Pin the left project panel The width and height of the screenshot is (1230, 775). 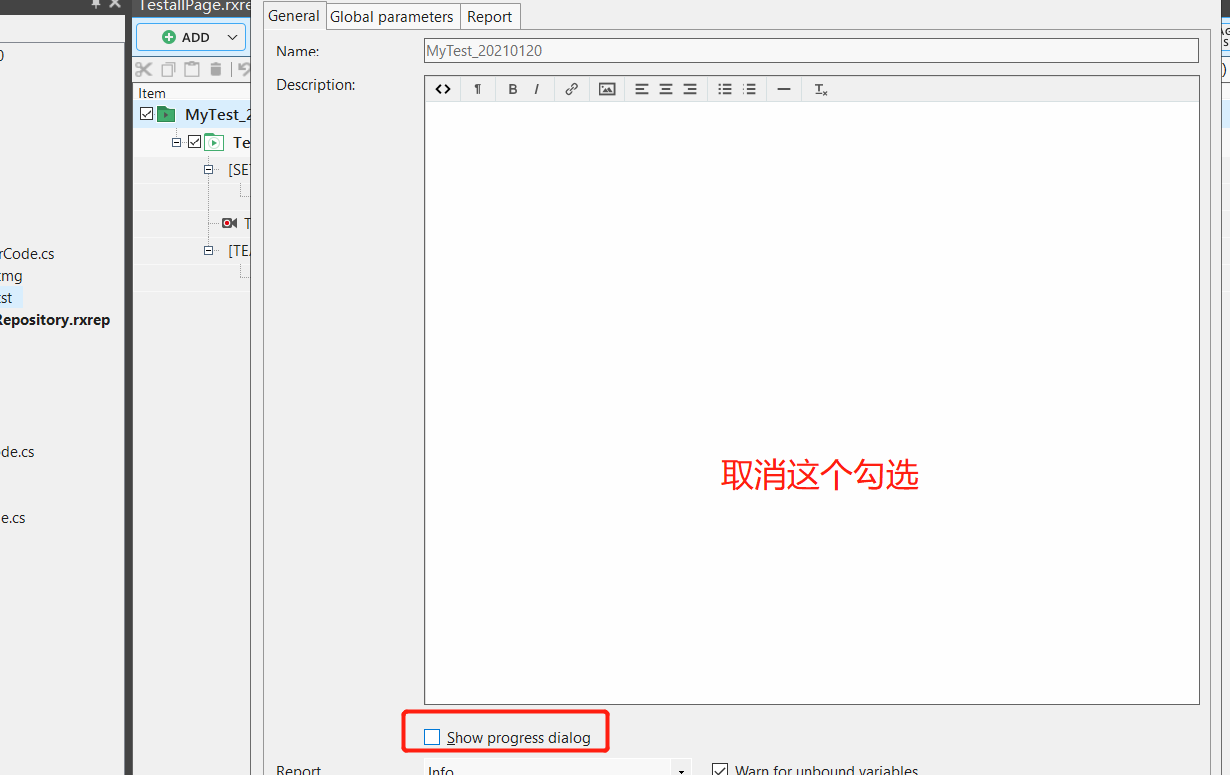pos(96,4)
